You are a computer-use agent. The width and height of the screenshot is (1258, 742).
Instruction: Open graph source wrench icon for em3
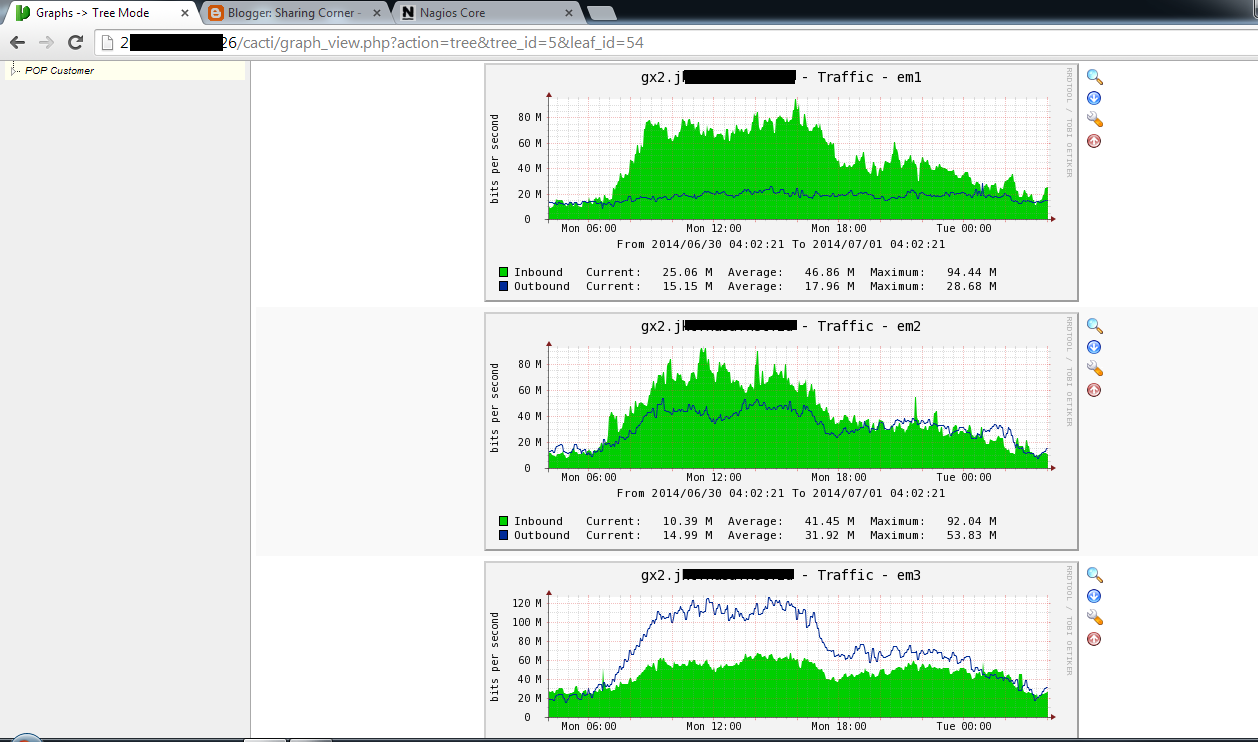tap(1093, 617)
